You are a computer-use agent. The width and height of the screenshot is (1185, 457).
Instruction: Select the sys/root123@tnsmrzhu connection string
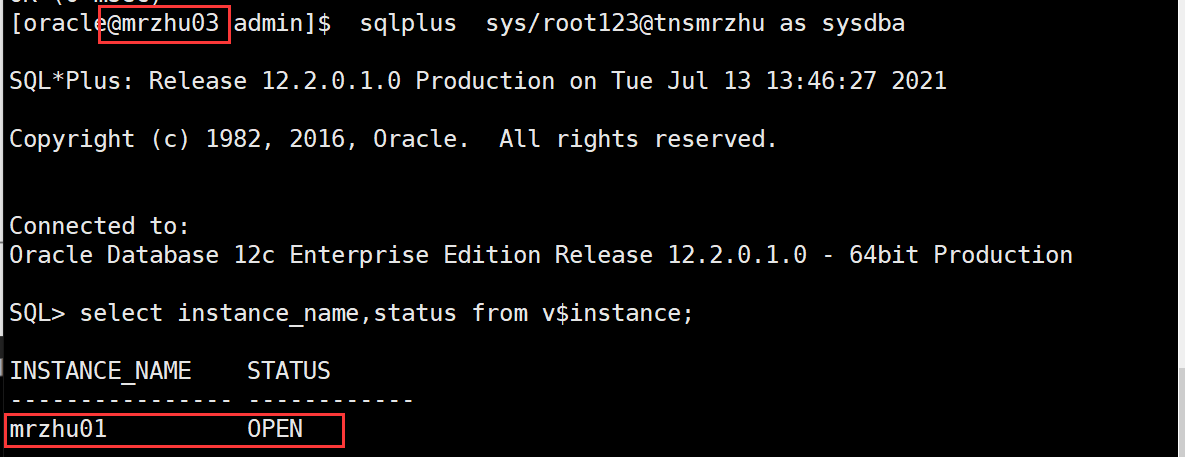click(623, 24)
